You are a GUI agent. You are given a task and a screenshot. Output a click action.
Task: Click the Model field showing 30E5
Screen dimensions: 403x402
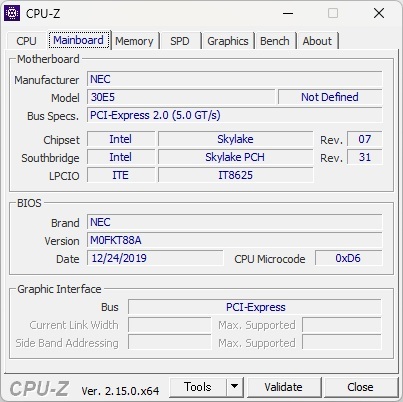click(x=181, y=97)
